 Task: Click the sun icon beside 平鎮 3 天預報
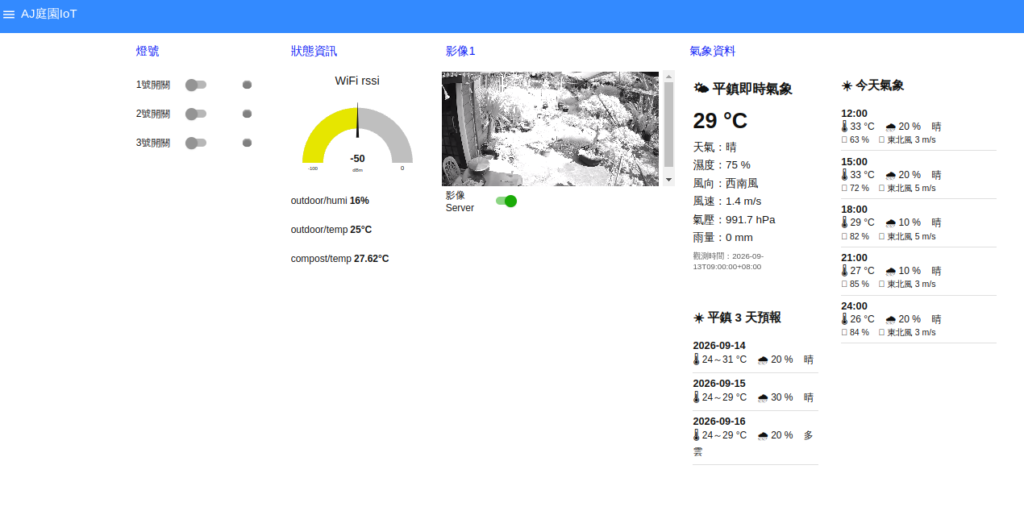pyautogui.click(x=698, y=318)
